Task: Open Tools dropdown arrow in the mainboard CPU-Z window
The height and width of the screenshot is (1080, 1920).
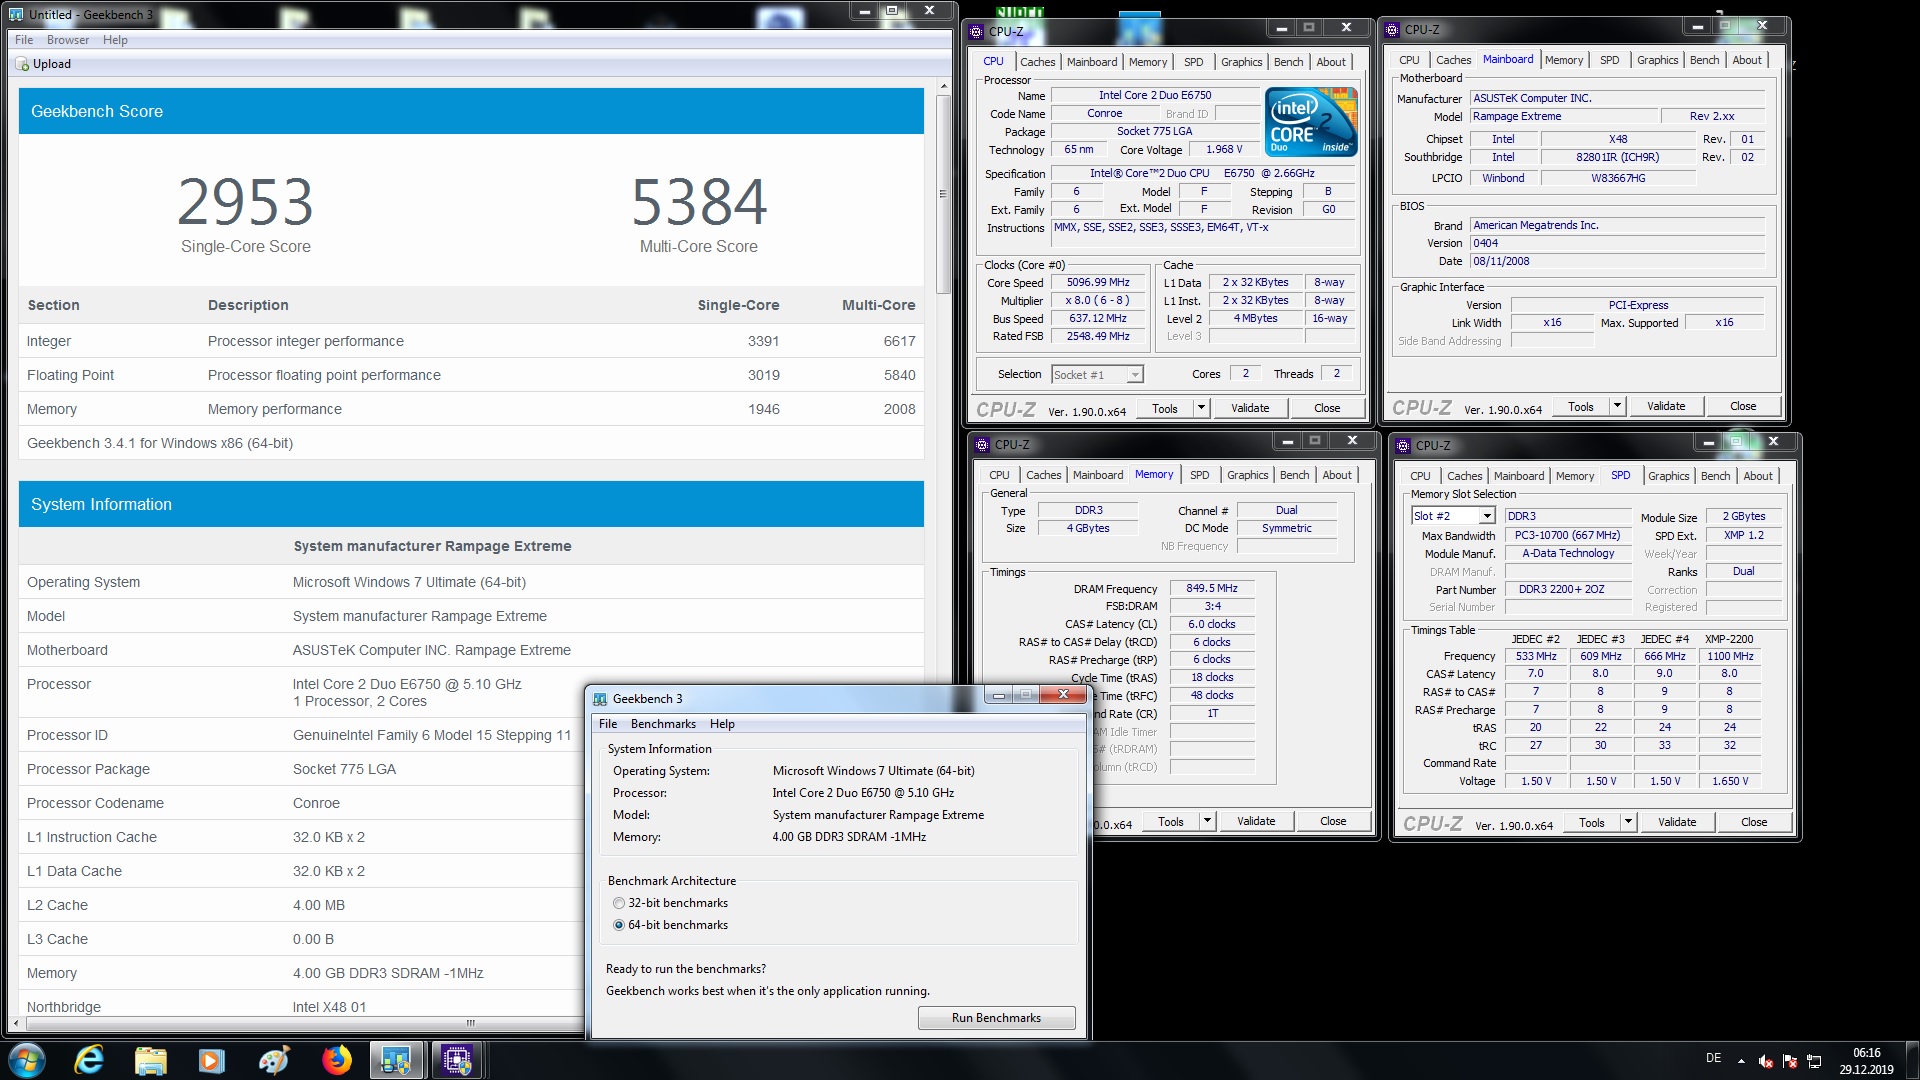Action: click(1617, 406)
